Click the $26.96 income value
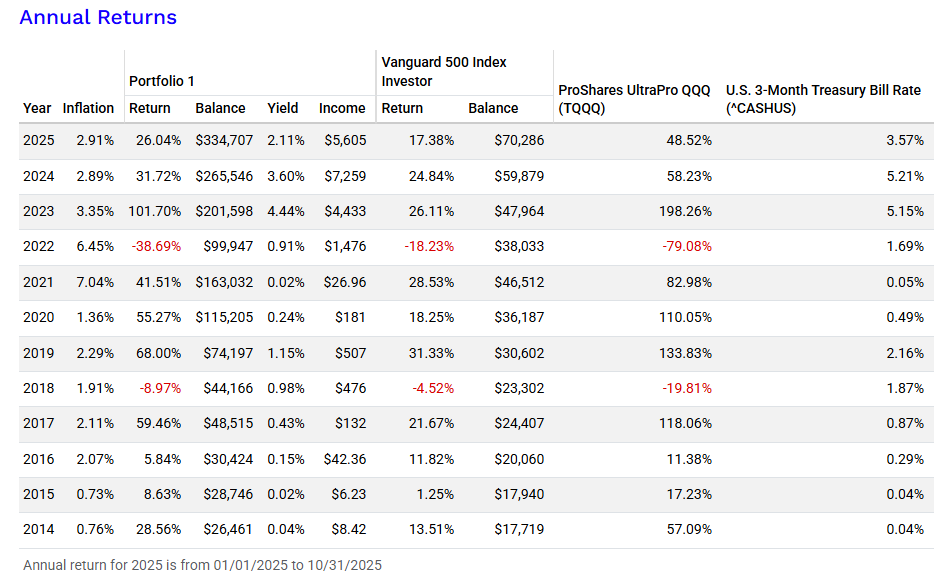Viewport: 941px width, 587px height. [344, 282]
